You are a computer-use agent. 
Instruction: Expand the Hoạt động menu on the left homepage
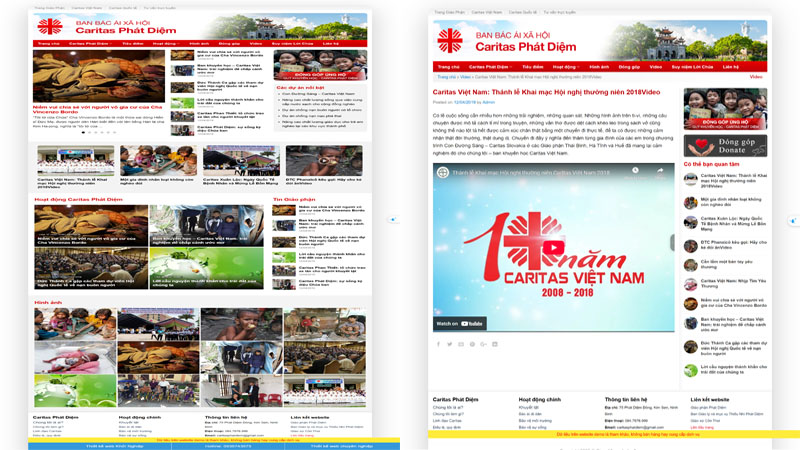click(x=166, y=44)
